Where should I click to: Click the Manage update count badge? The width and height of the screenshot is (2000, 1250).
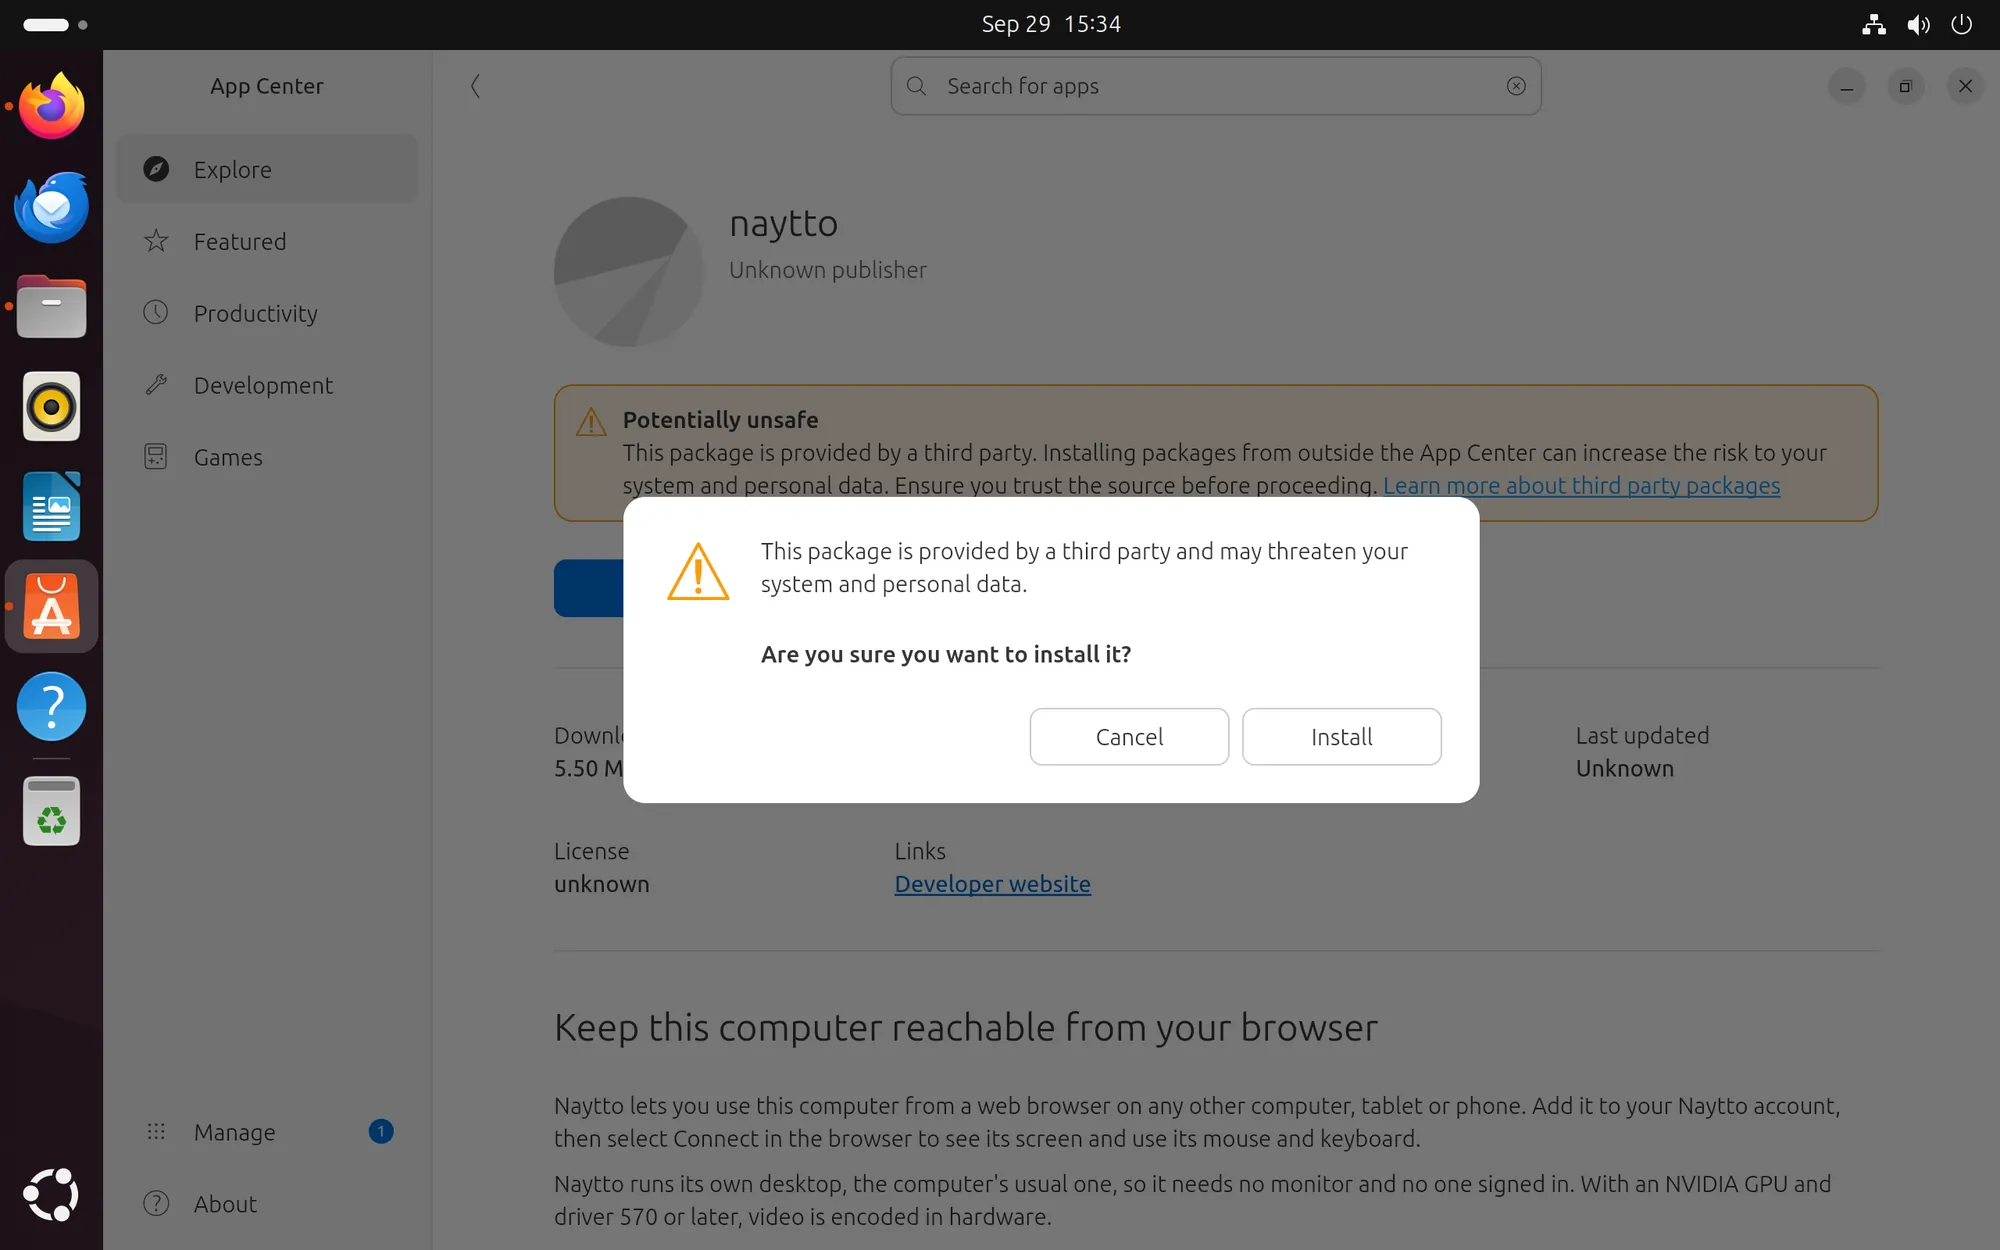click(x=381, y=1132)
